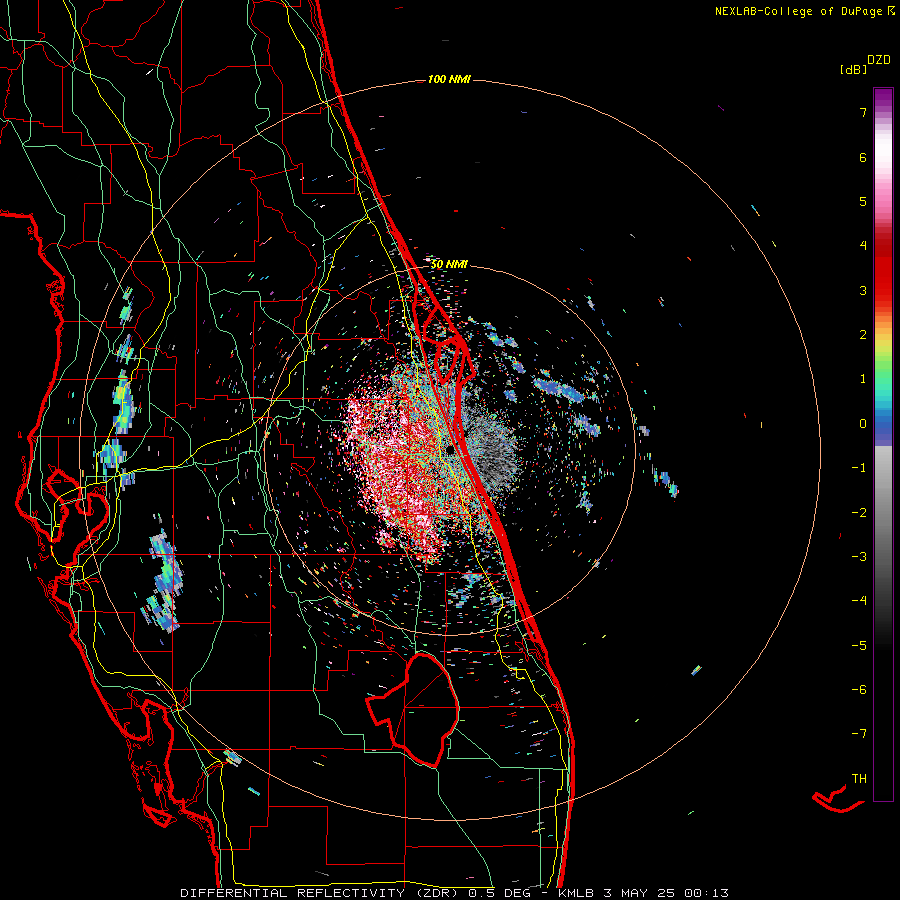Click the Differential Reflectivity (ZDR) caption text
The width and height of the screenshot is (900, 900).
[x=320, y=893]
